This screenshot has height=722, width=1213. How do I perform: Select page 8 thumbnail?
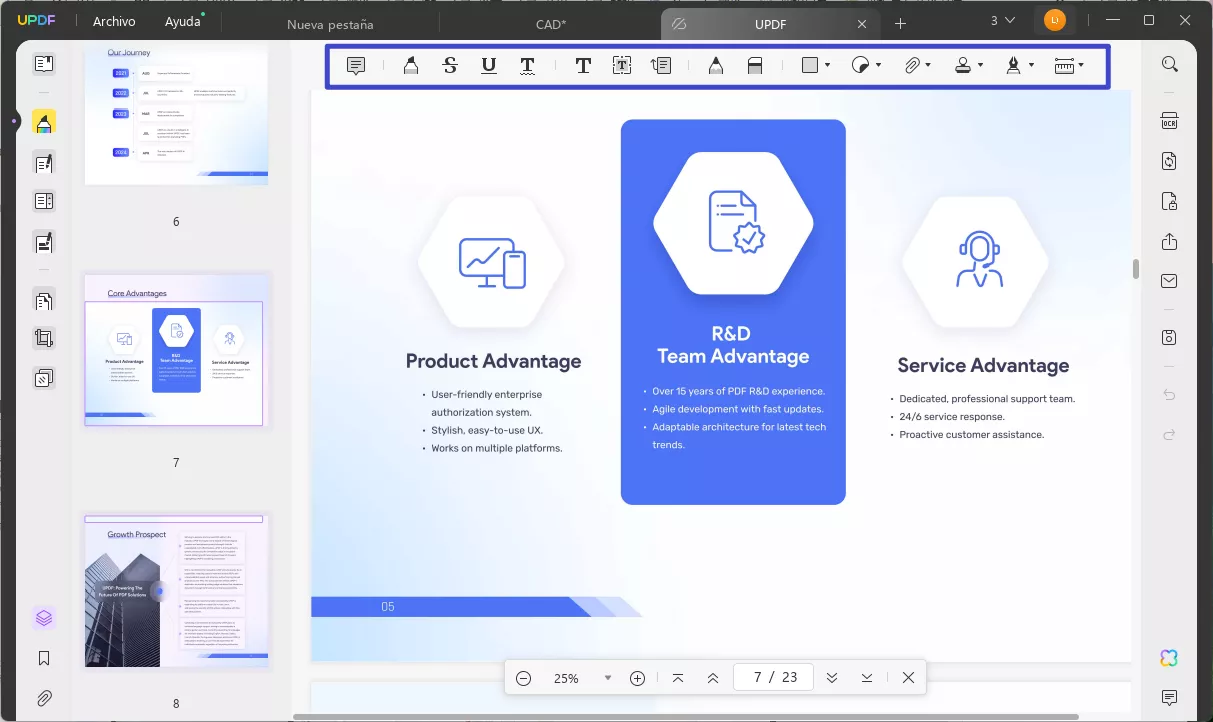click(x=176, y=591)
